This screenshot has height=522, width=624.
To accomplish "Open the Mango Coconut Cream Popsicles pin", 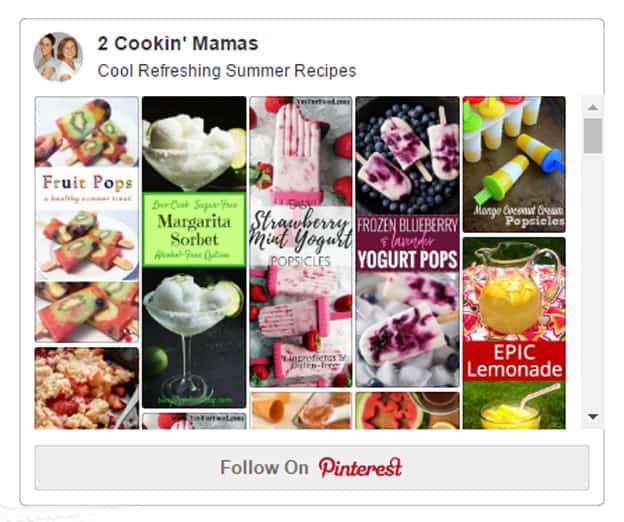I will coord(514,164).
